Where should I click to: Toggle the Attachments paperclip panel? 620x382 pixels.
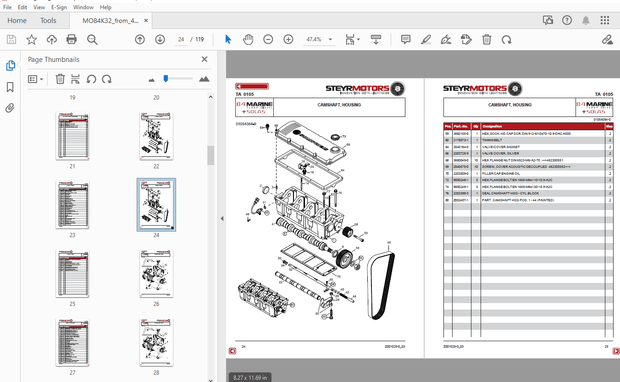tap(10, 108)
